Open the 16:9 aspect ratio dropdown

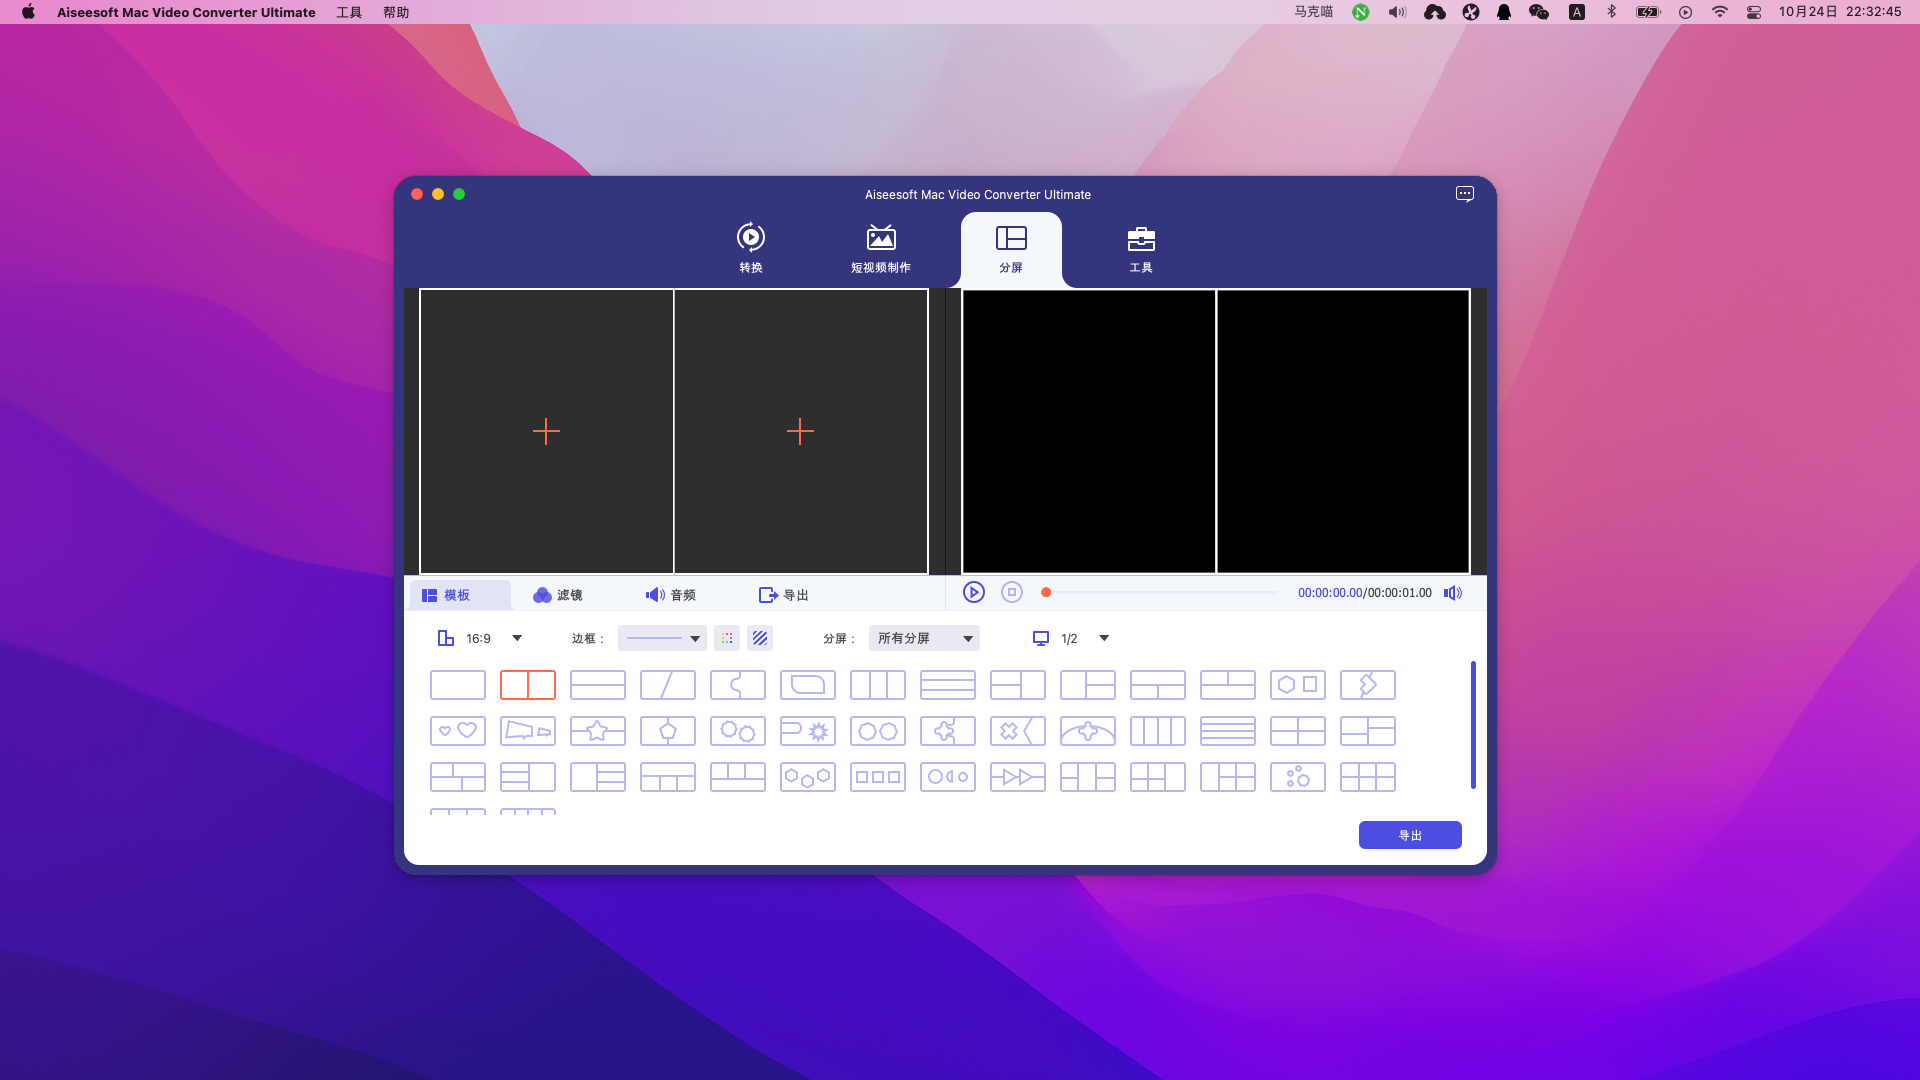click(517, 638)
